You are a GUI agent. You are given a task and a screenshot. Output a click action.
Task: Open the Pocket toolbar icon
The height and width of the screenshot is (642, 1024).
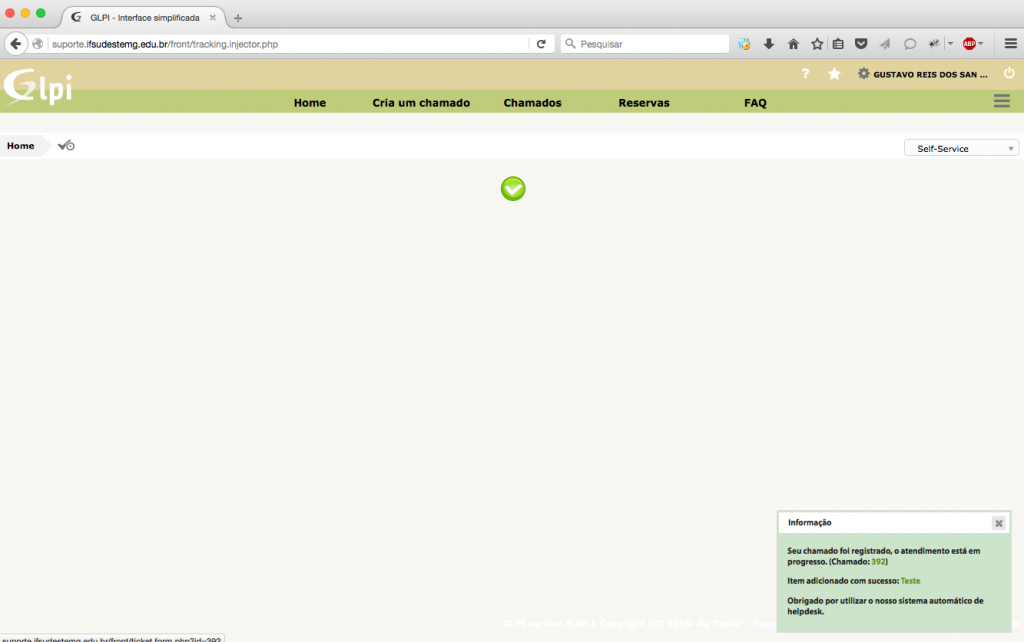coord(861,44)
